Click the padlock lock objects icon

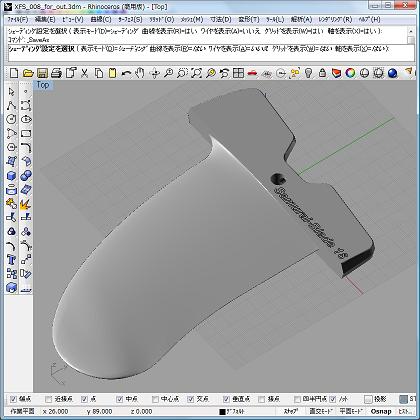click(322, 73)
